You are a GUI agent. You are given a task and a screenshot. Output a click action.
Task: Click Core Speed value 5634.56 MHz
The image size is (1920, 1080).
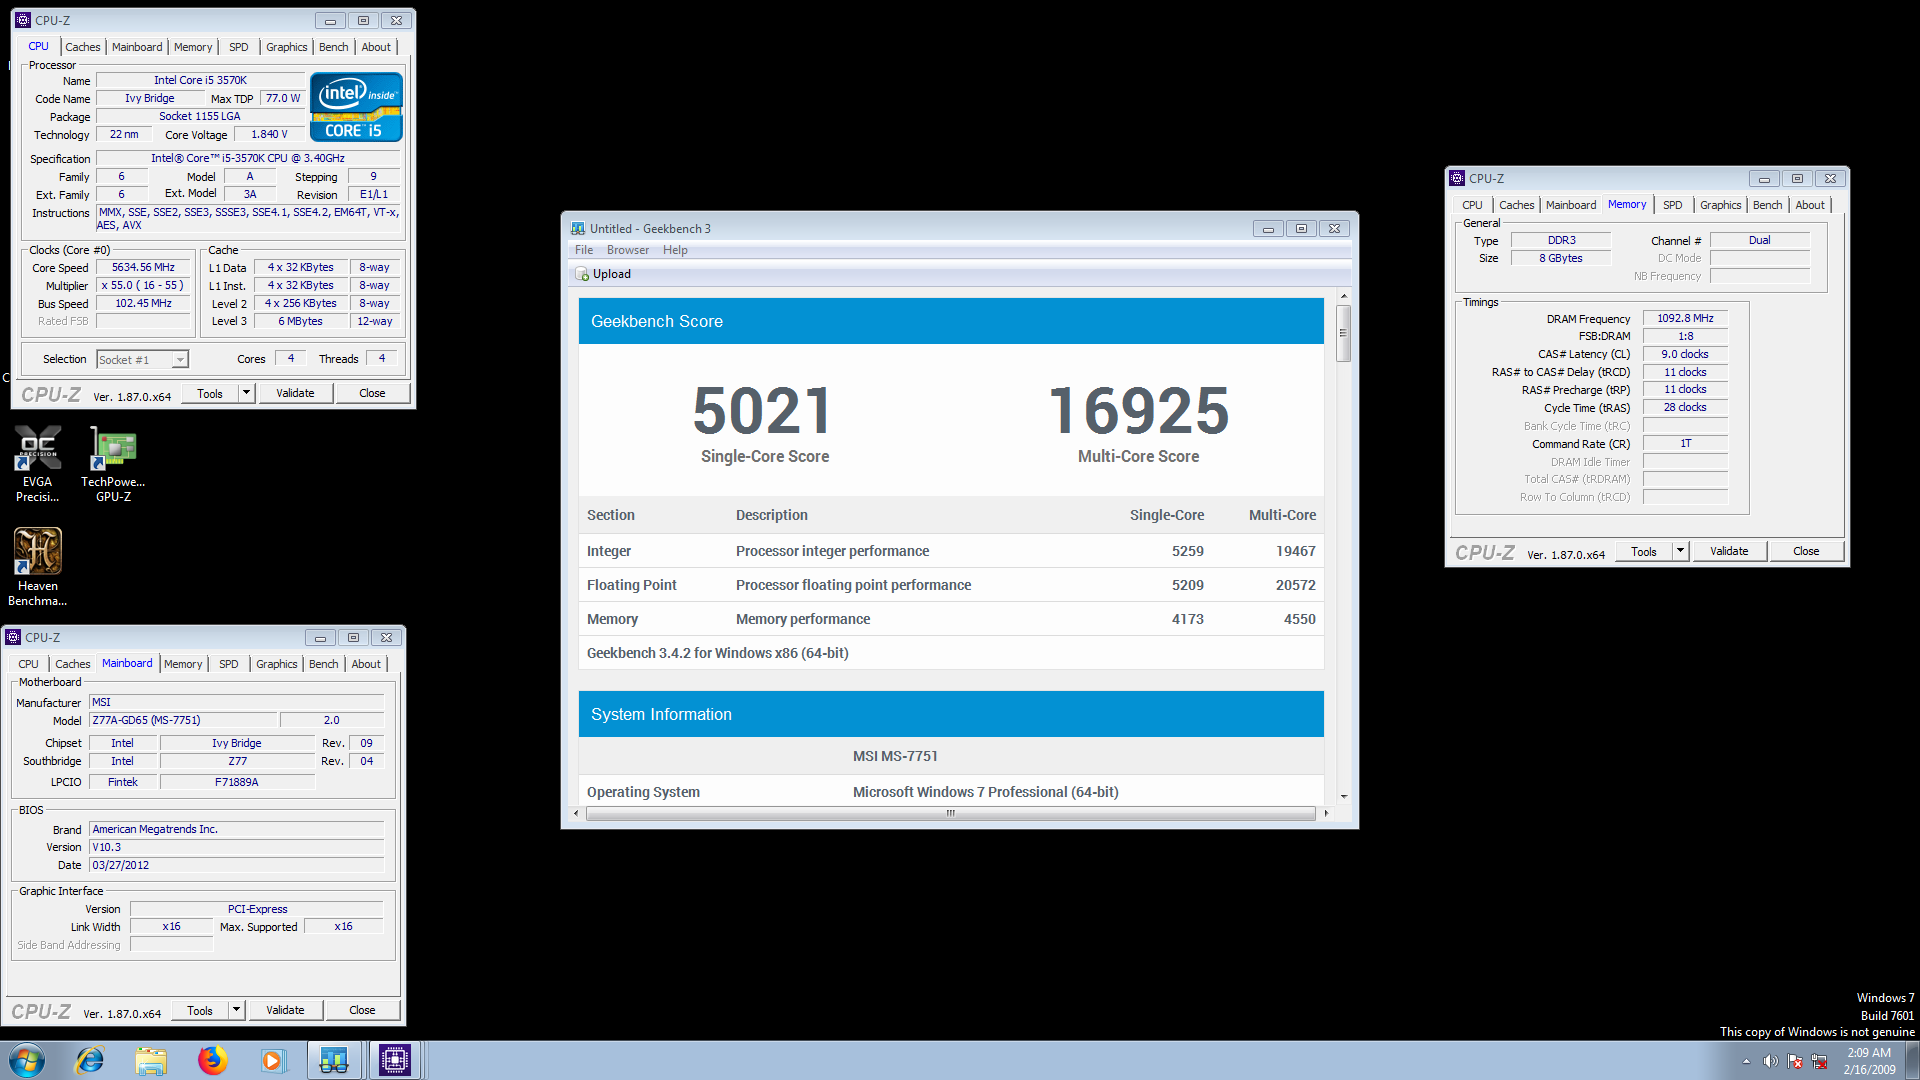(x=143, y=268)
